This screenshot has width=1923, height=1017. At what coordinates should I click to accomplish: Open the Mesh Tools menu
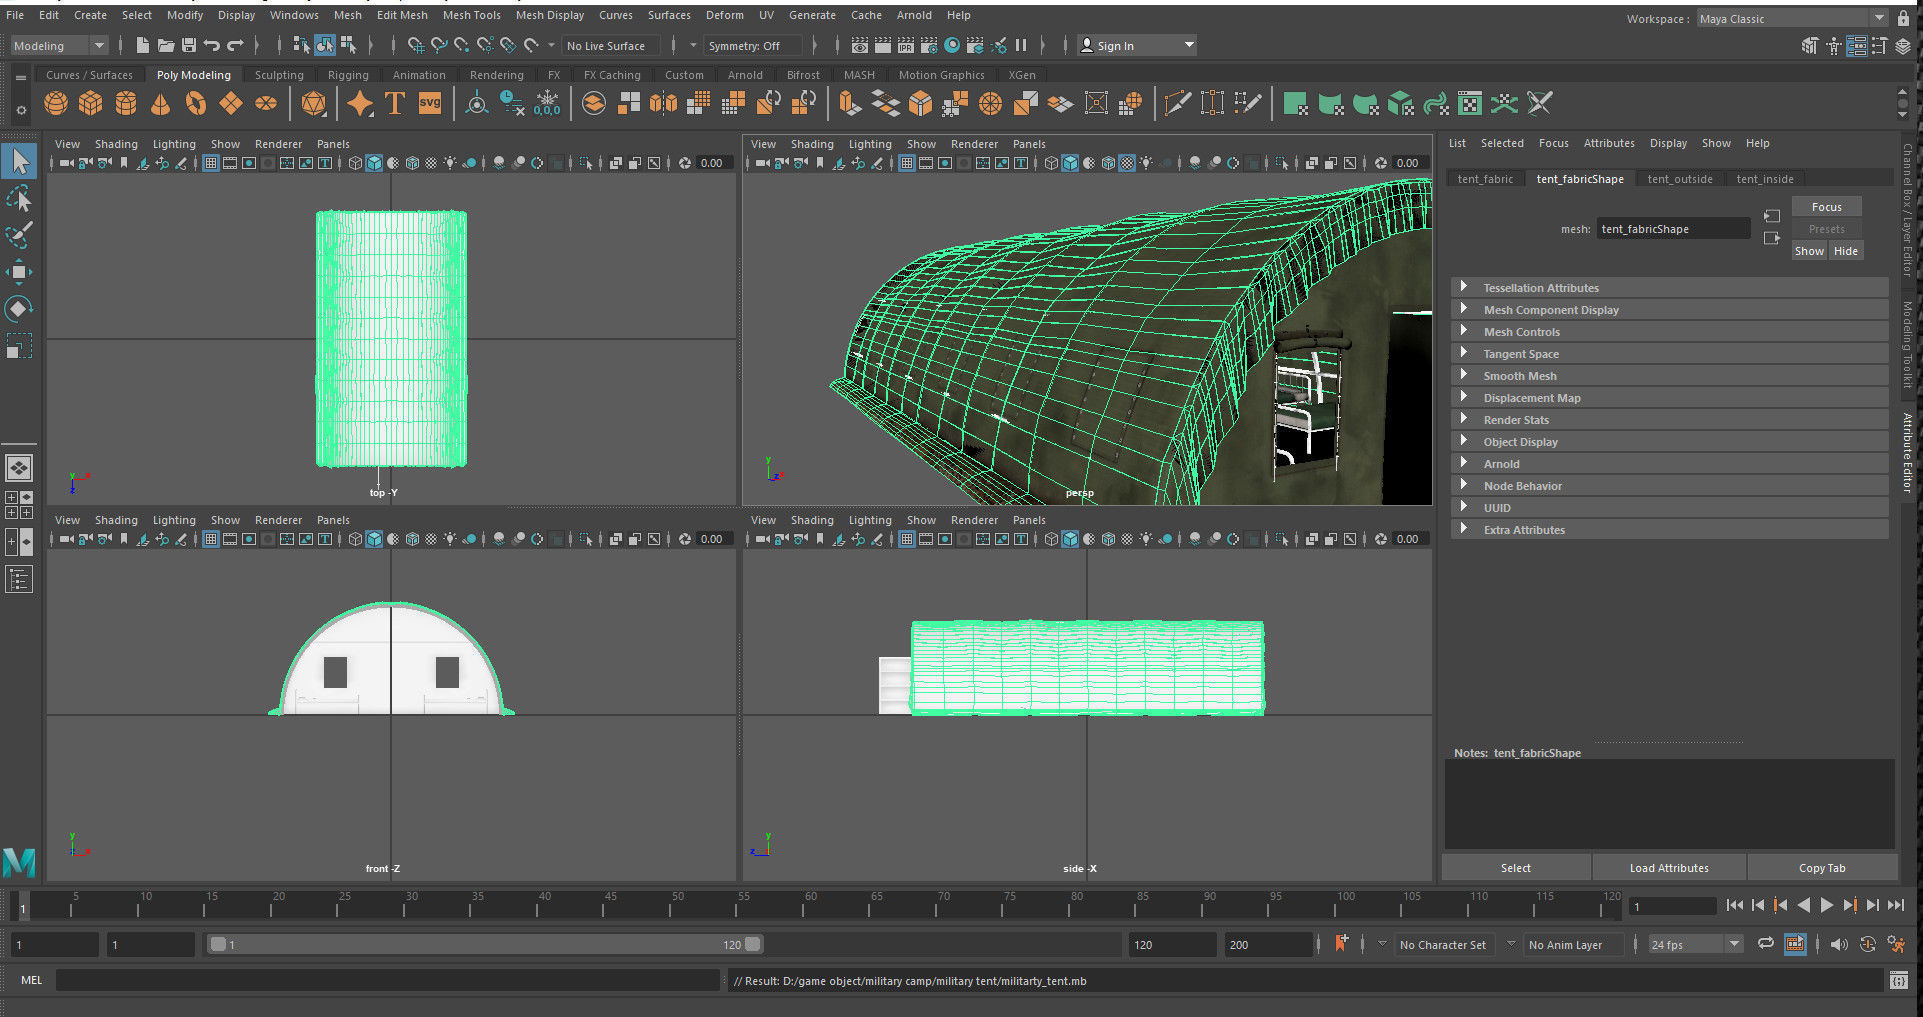471,15
